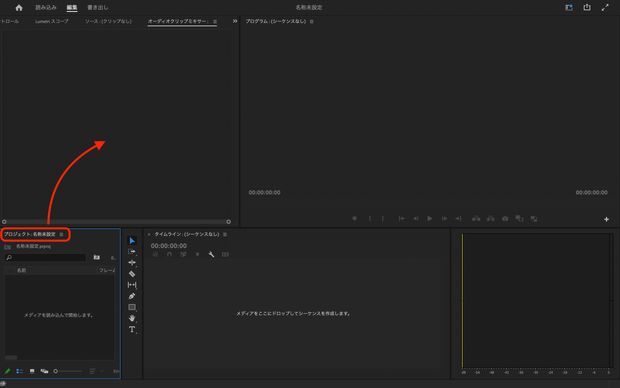Open the タイムライン panel menu icon
Image resolution: width=620 pixels, height=388 pixels.
(225, 235)
